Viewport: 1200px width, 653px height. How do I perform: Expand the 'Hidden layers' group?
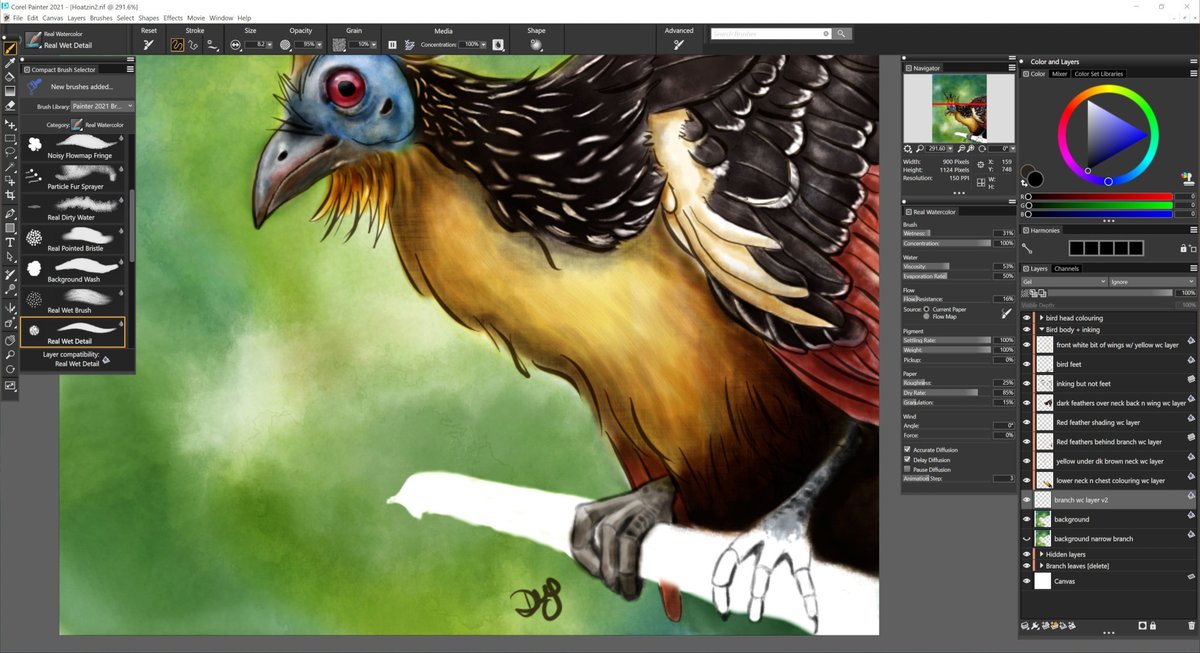click(x=1041, y=553)
